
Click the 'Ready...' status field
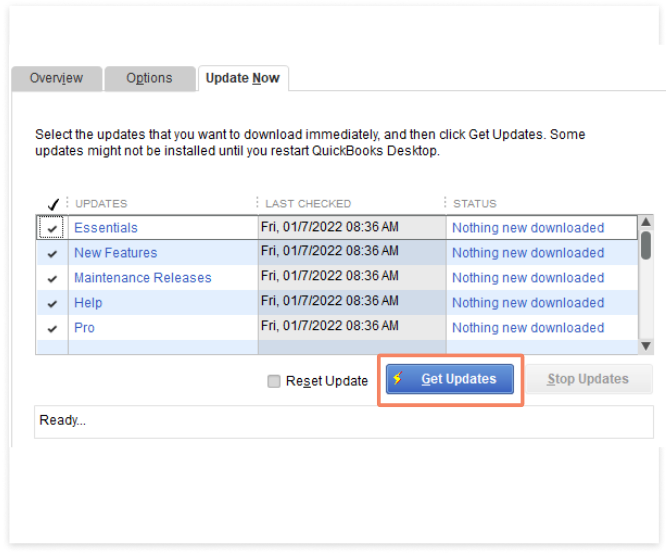(344, 422)
